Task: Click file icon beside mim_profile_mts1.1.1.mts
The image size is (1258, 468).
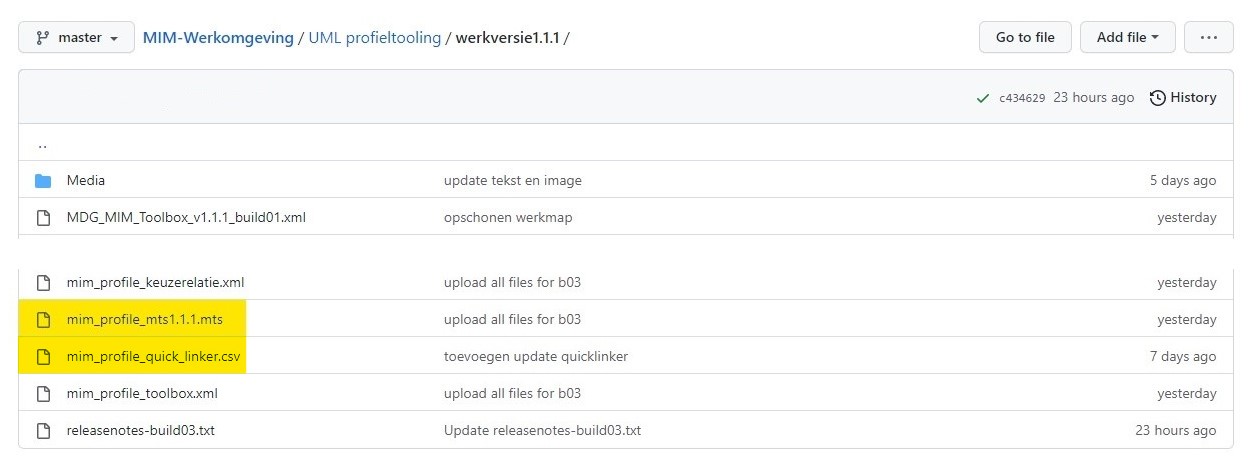Action: [x=43, y=320]
